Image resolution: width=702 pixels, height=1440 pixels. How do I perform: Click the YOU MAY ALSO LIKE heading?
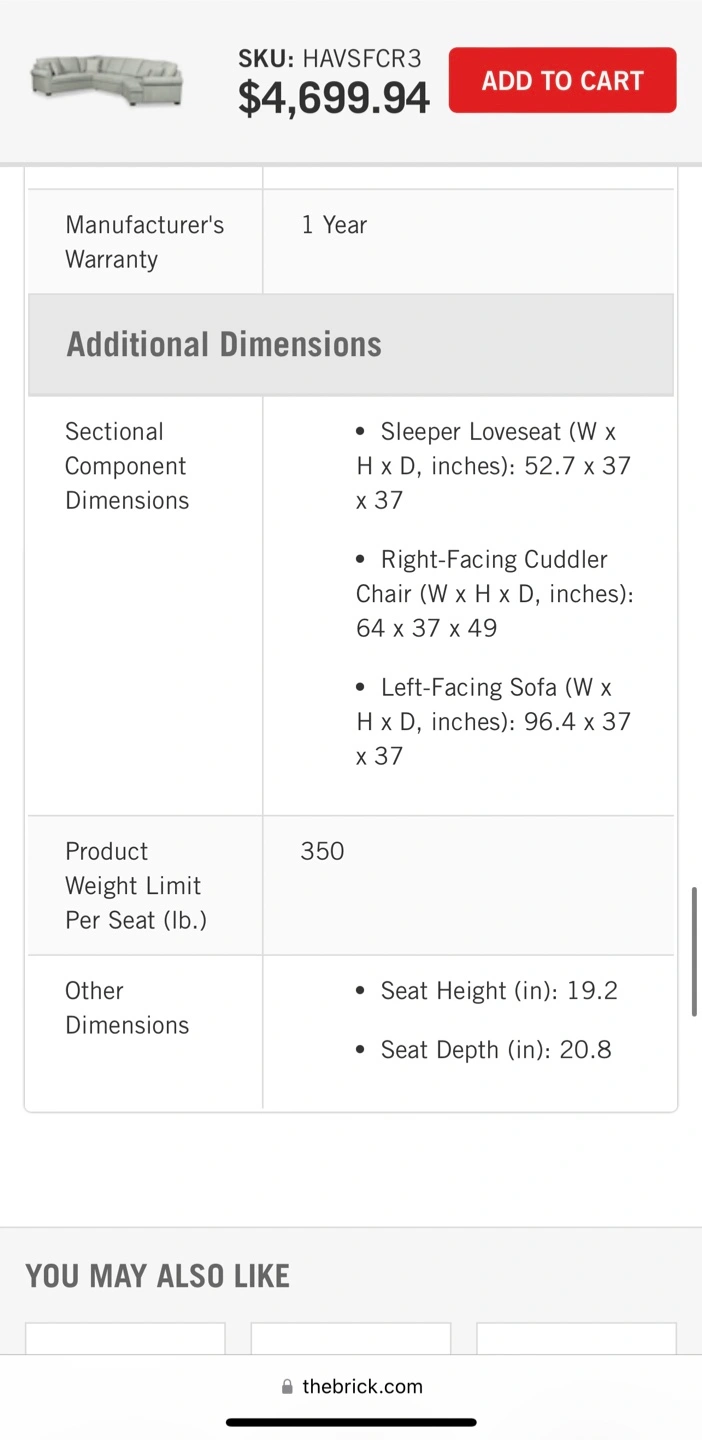point(158,1276)
